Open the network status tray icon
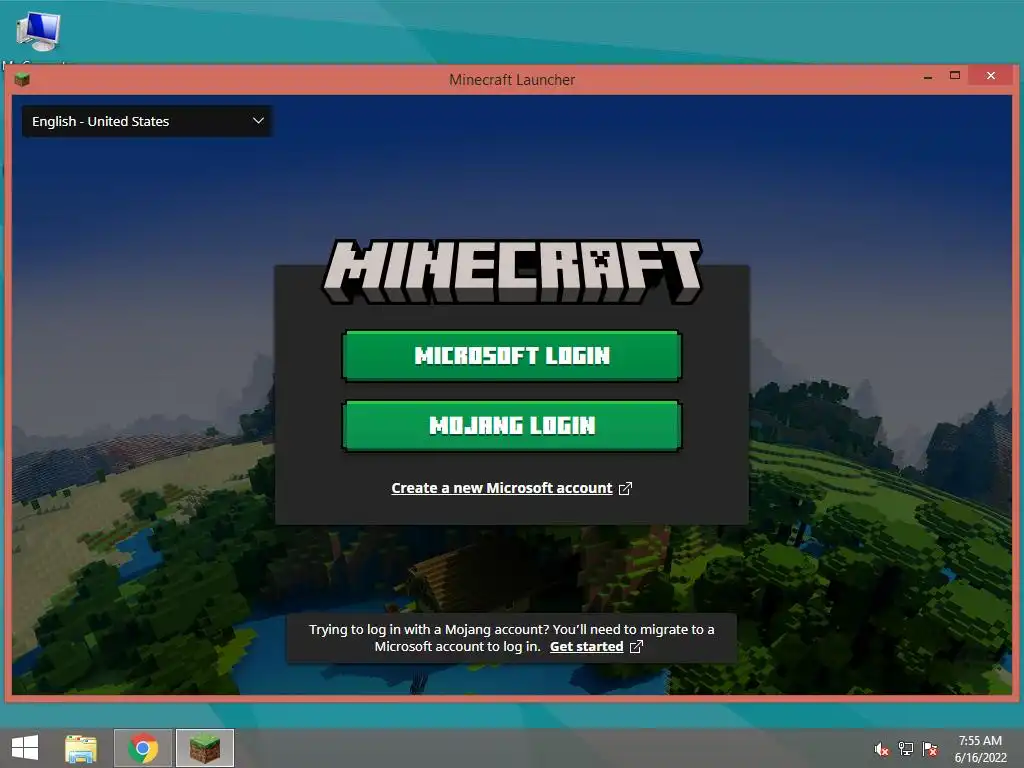Screen dimensions: 1024x768 coord(906,749)
